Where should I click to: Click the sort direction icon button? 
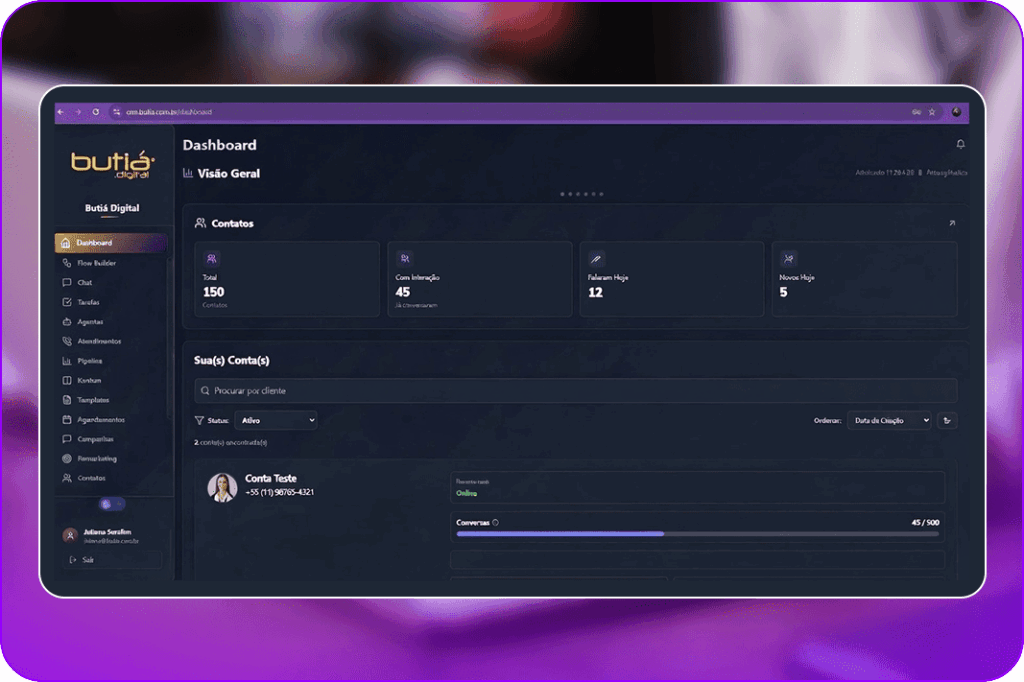tap(948, 421)
